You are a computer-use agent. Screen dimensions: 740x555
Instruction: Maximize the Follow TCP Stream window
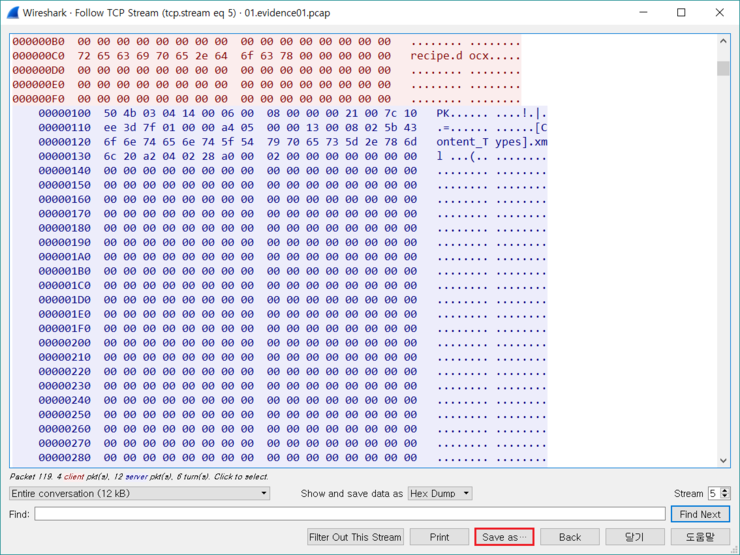tap(681, 12)
